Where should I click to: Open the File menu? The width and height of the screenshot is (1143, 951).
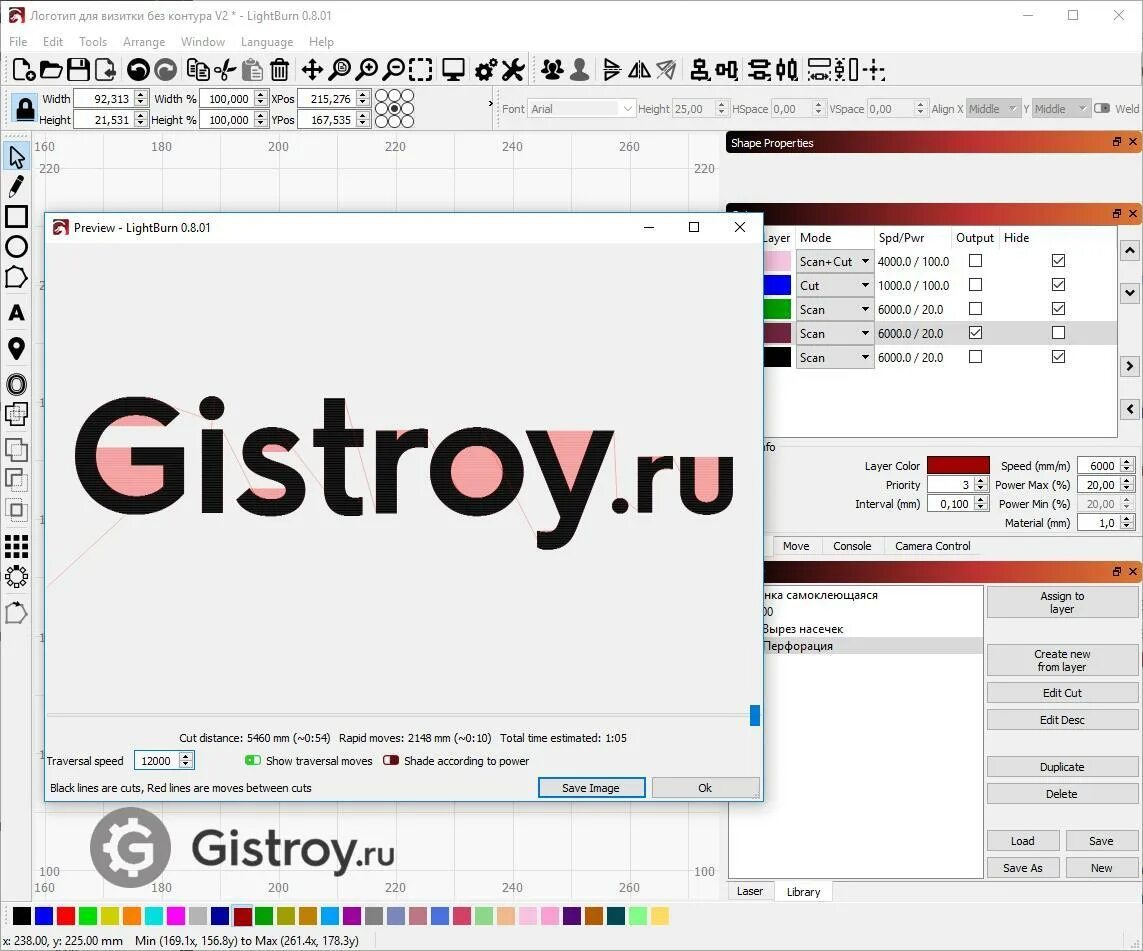(18, 42)
